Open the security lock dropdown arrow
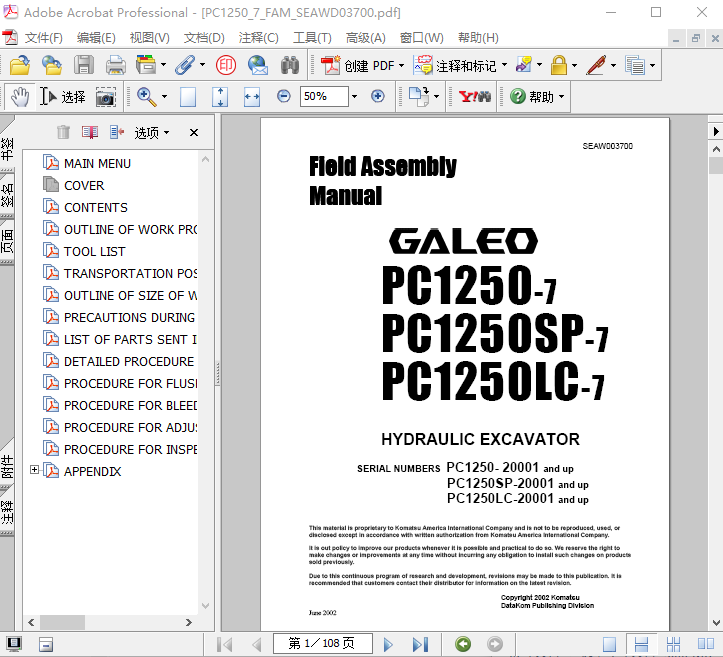Screen dimensions: 723x657 (x=575, y=65)
